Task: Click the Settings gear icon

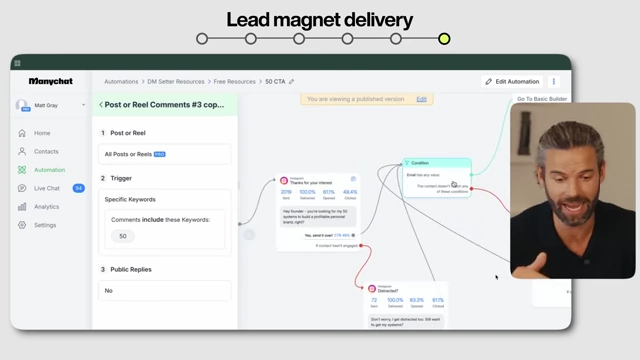Action: pyautogui.click(x=22, y=225)
